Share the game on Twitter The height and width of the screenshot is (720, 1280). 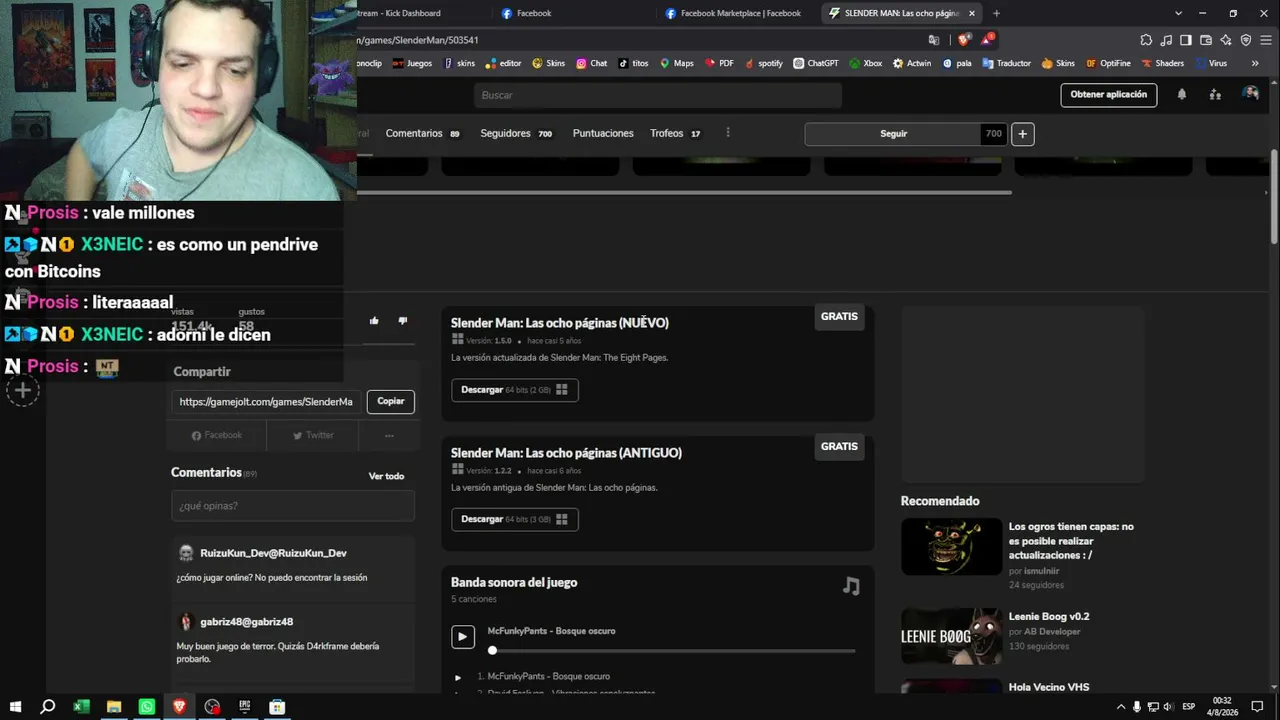[x=314, y=435]
